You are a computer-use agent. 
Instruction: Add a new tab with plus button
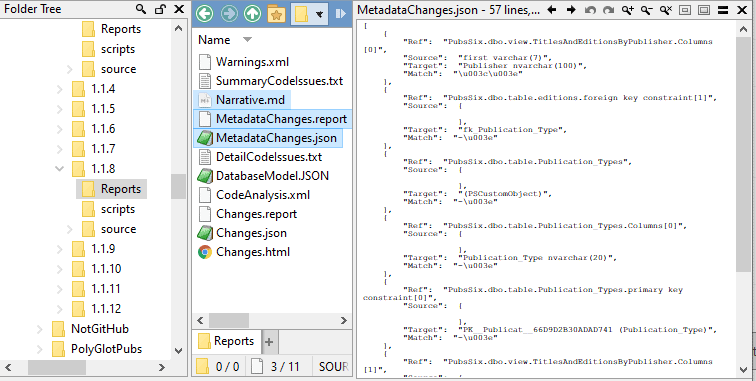point(269,342)
